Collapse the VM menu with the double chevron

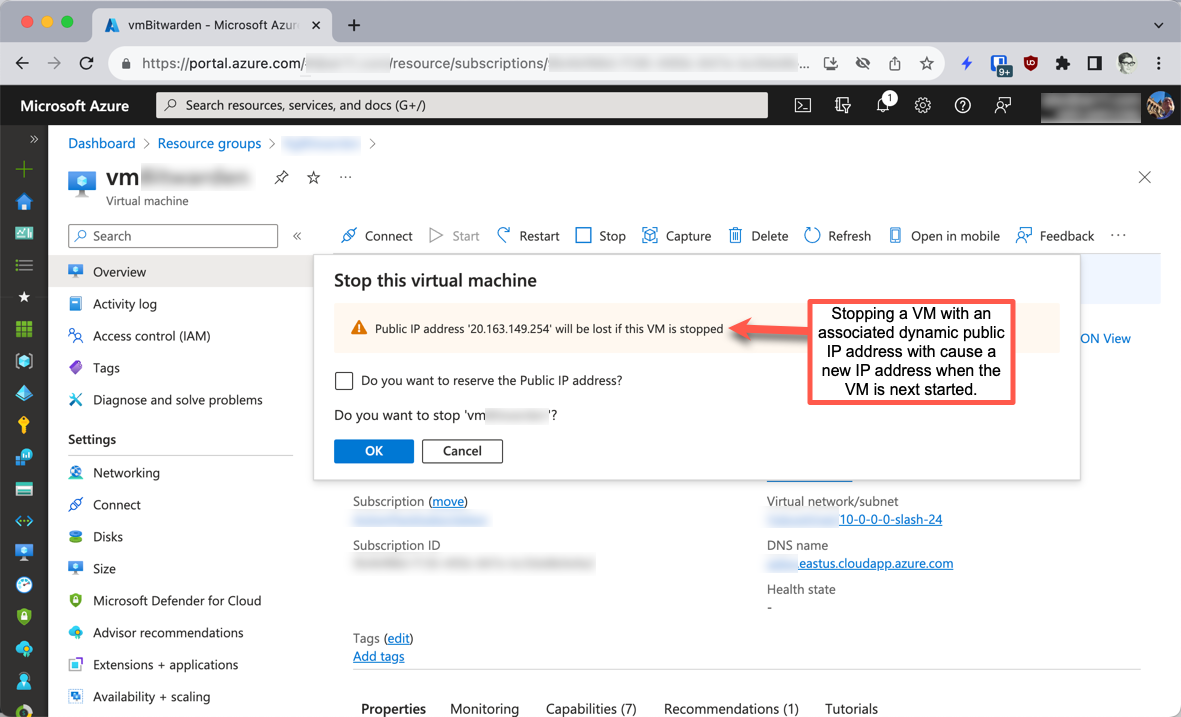click(297, 236)
